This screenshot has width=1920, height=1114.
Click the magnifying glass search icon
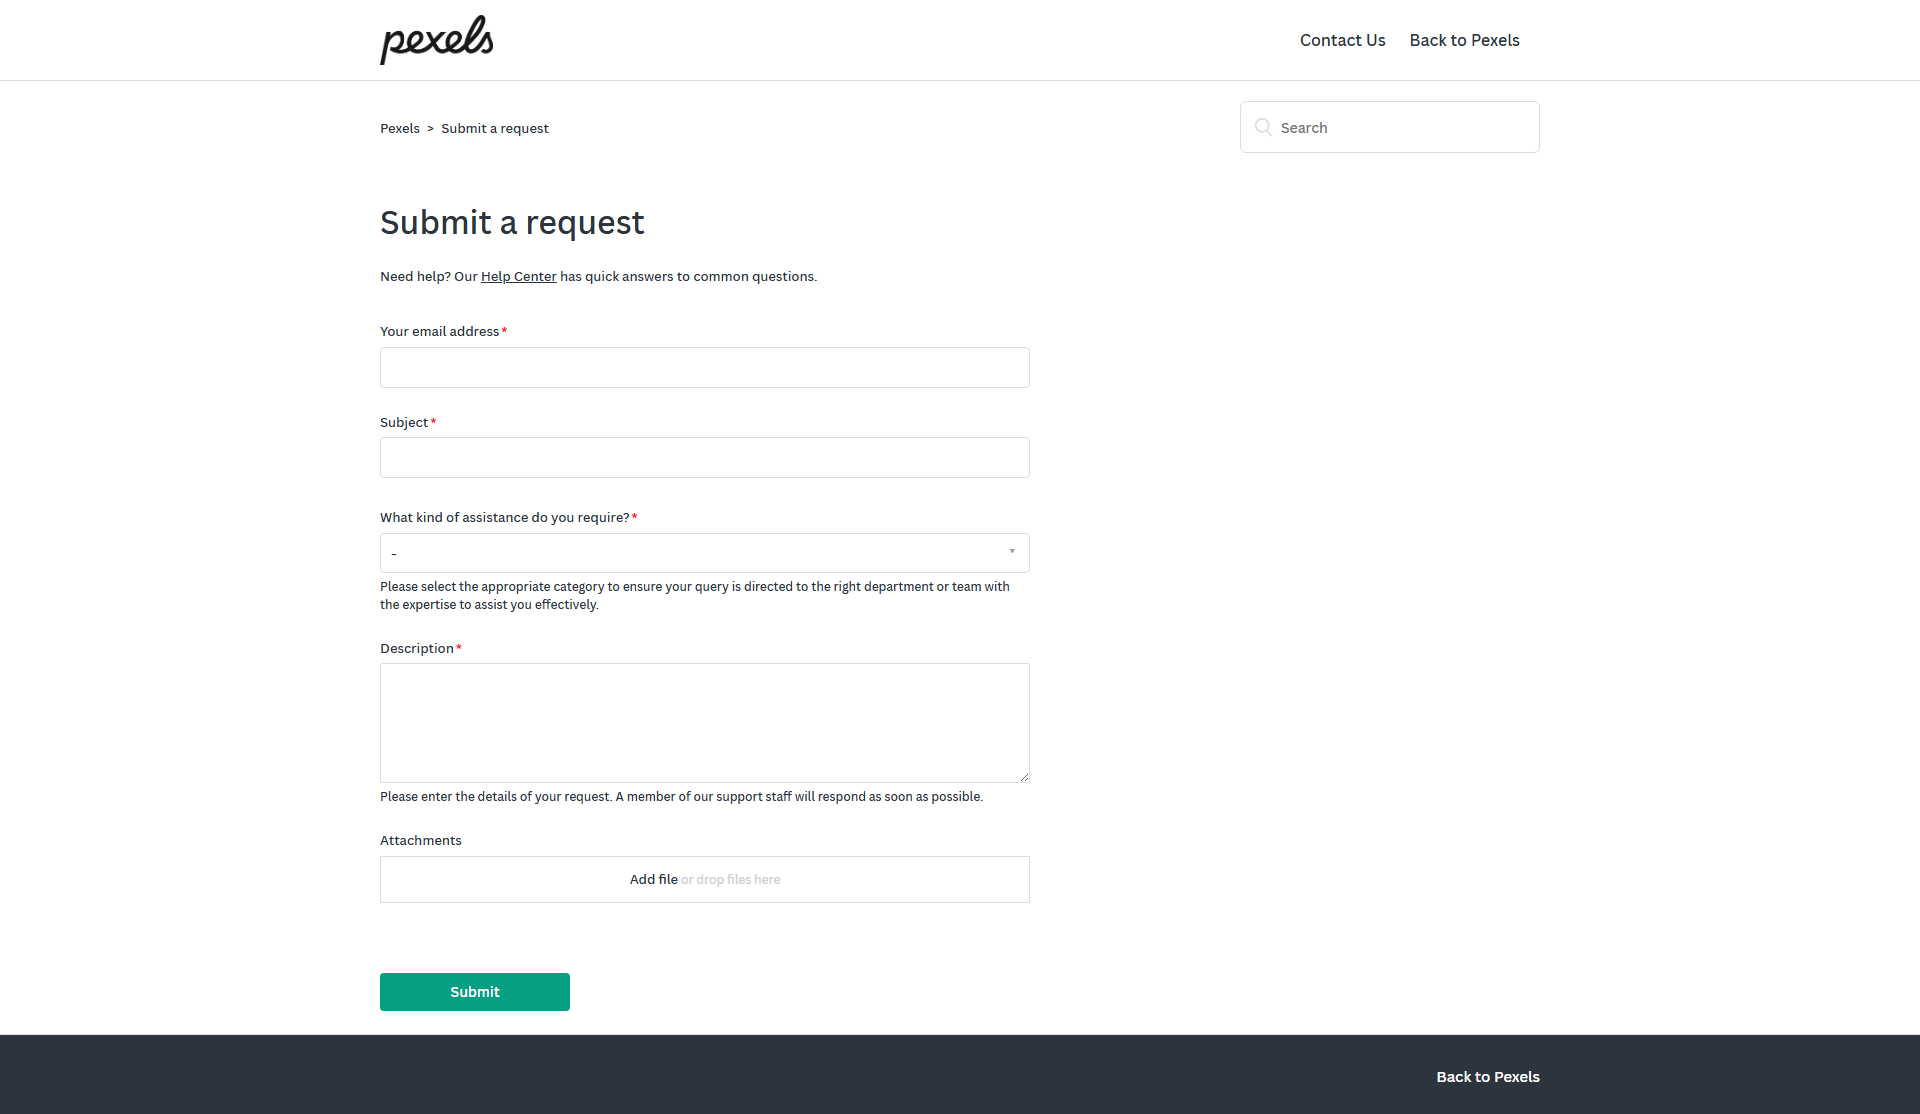(x=1263, y=127)
